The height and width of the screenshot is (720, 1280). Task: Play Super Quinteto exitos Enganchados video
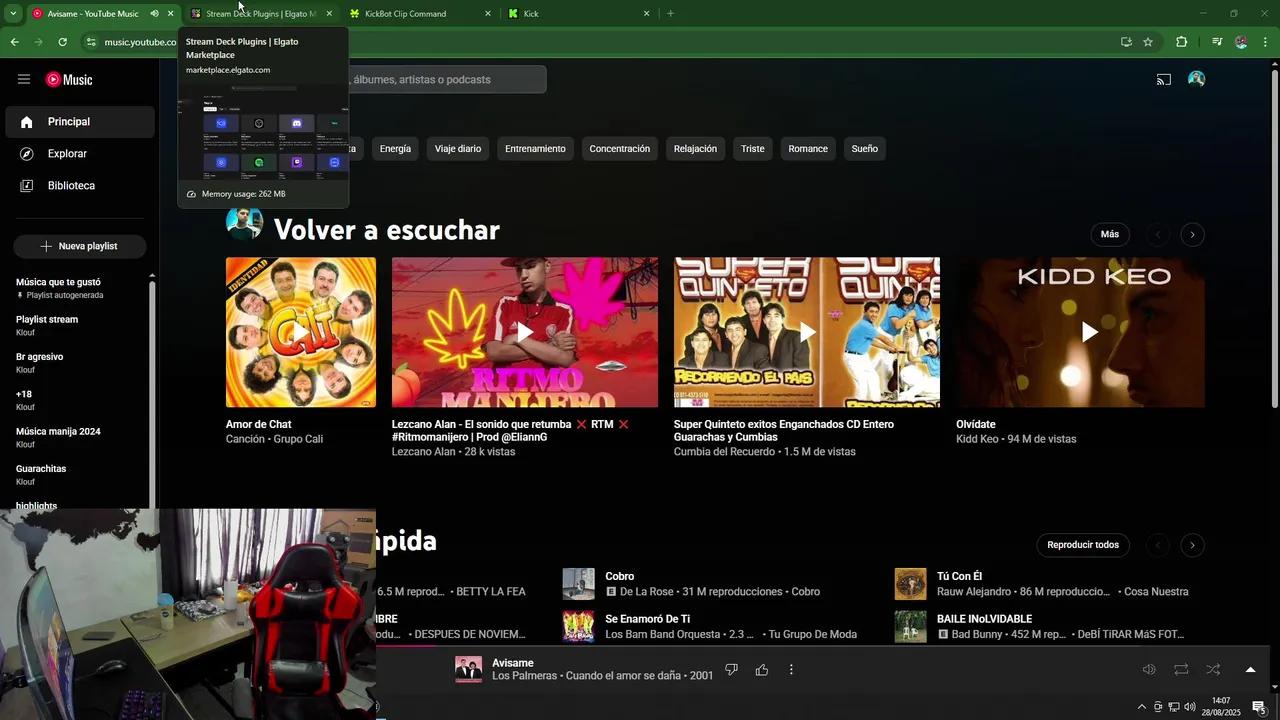[x=807, y=332]
